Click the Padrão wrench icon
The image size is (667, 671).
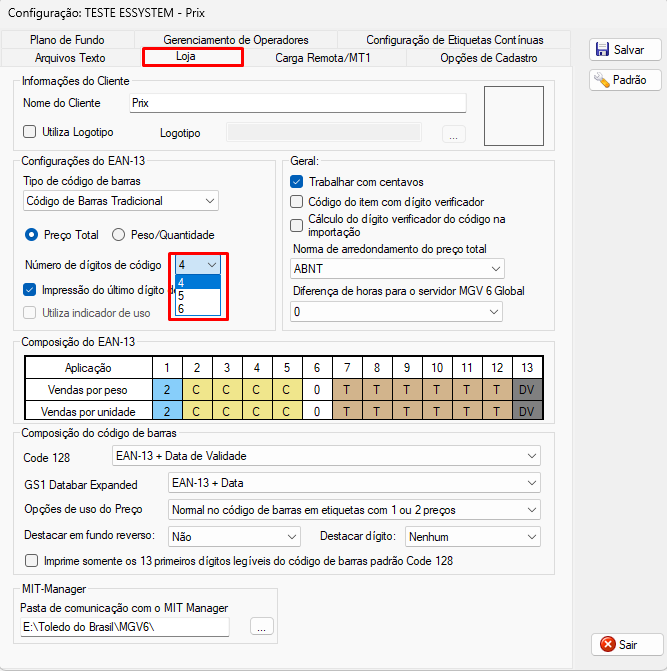pos(602,80)
